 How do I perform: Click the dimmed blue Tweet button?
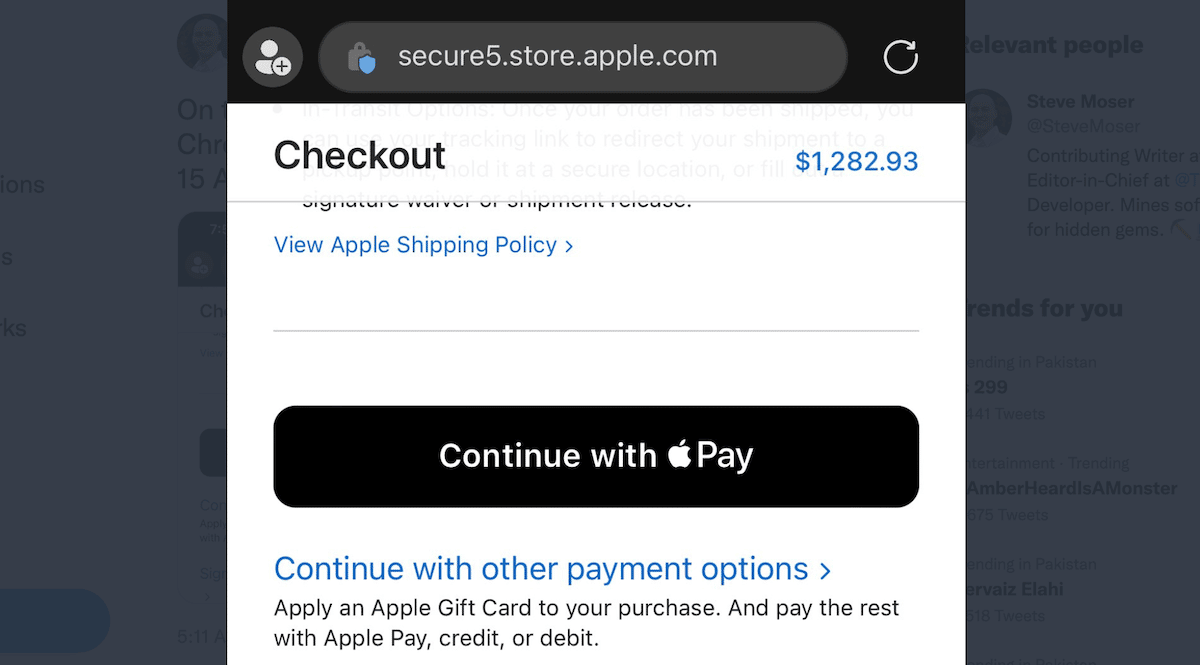(x=55, y=620)
